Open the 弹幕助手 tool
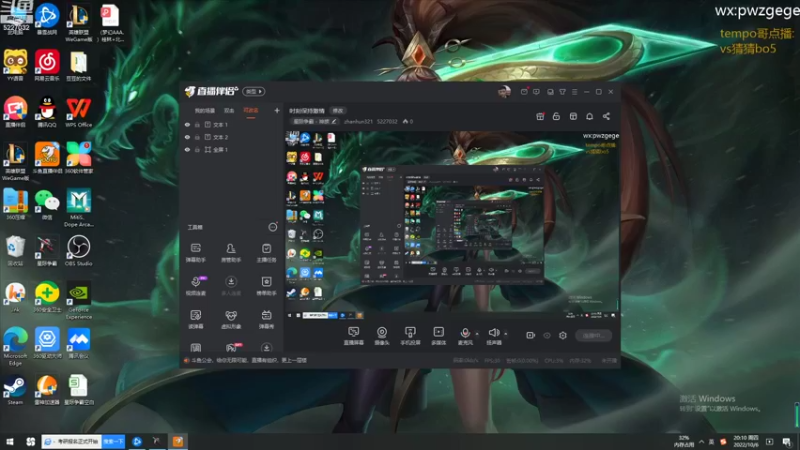This screenshot has width=800, height=450. tap(195, 253)
